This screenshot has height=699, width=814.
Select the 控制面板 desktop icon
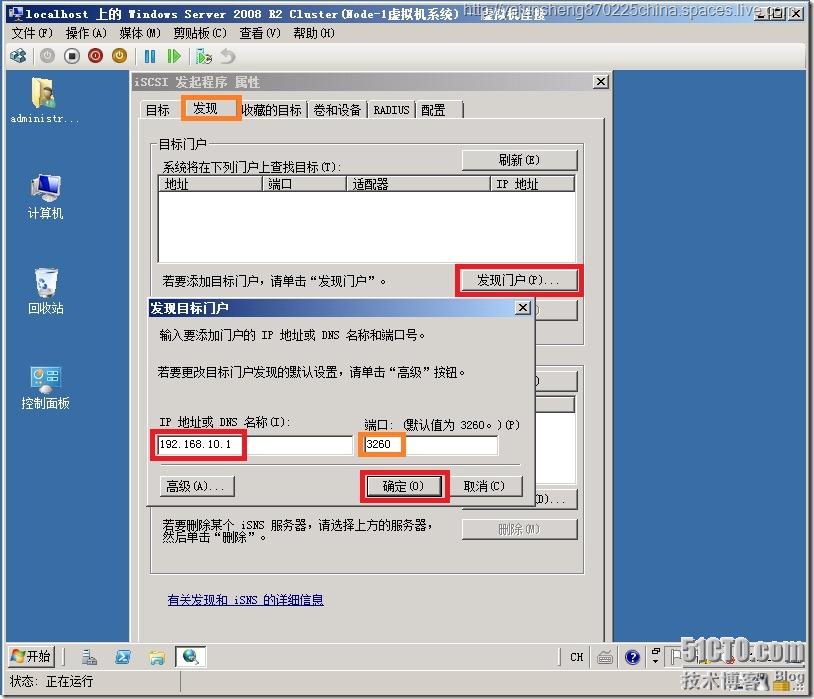(x=45, y=387)
